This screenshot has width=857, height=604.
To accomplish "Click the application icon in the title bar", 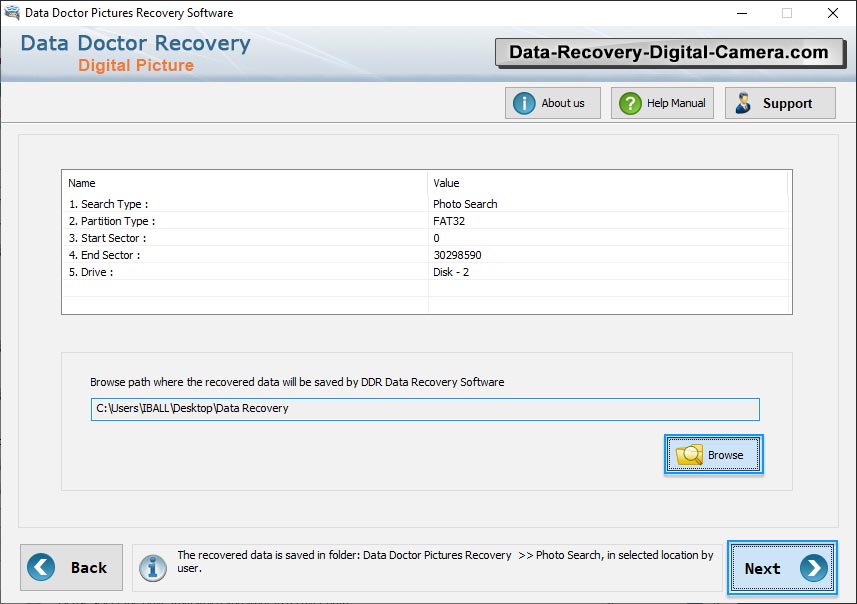I will 11,13.
